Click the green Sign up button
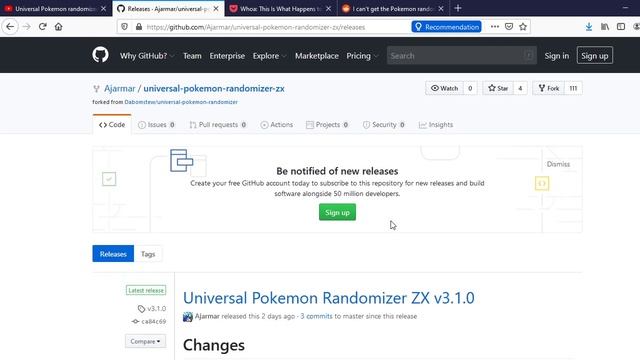The width and height of the screenshot is (640, 360). [x=337, y=212]
